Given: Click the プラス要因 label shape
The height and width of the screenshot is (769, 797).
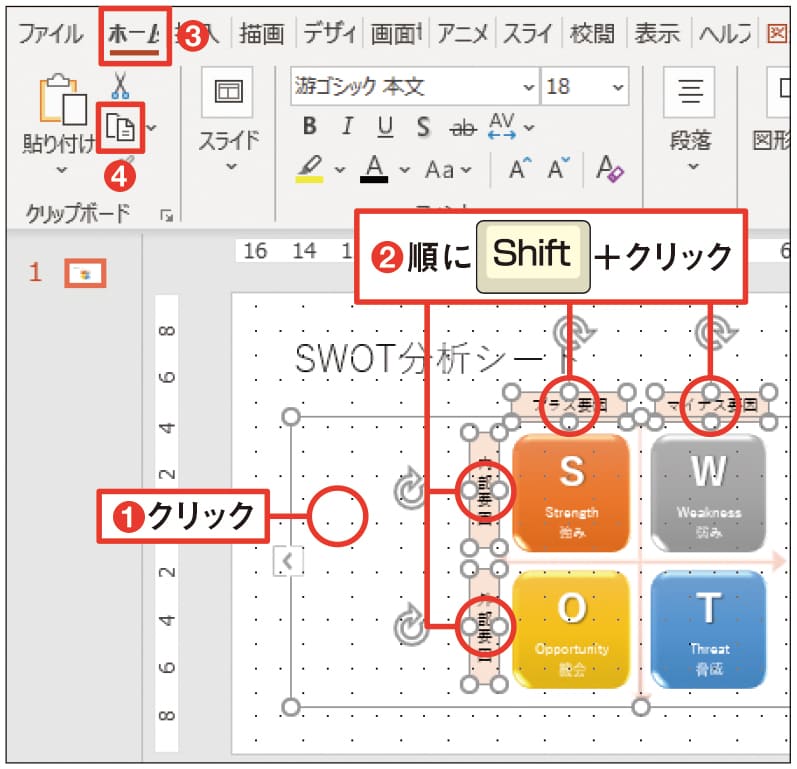Looking at the screenshot, I should tap(569, 406).
